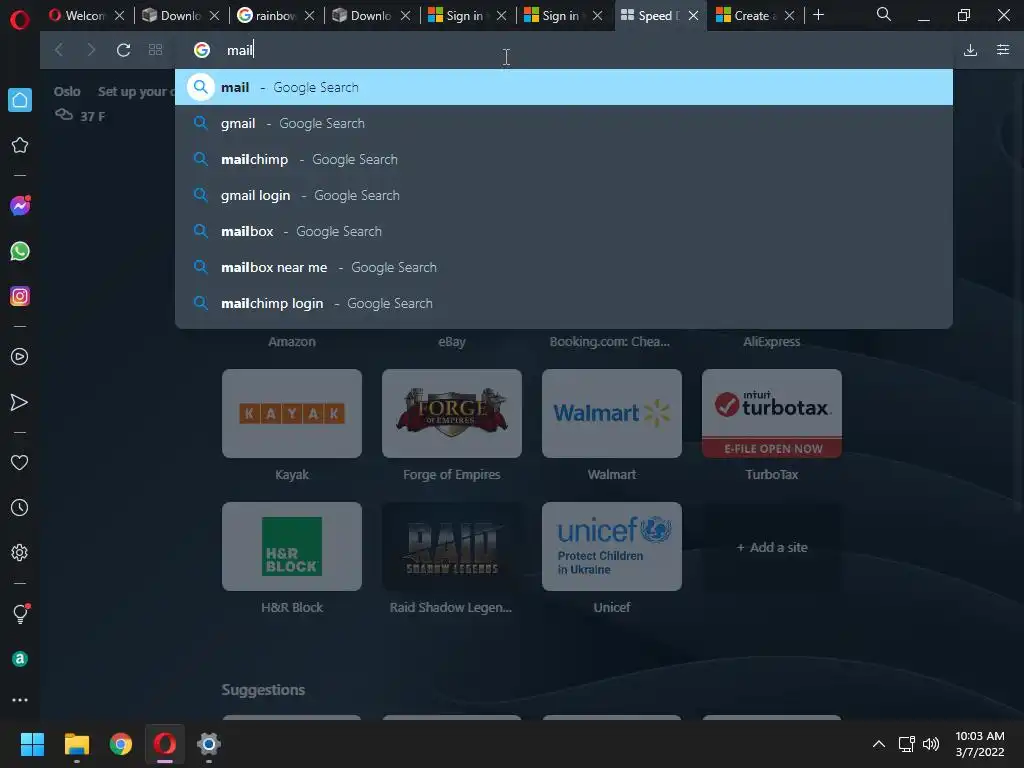Open the H&R Block speed dial tile
1024x768 pixels.
292,547
